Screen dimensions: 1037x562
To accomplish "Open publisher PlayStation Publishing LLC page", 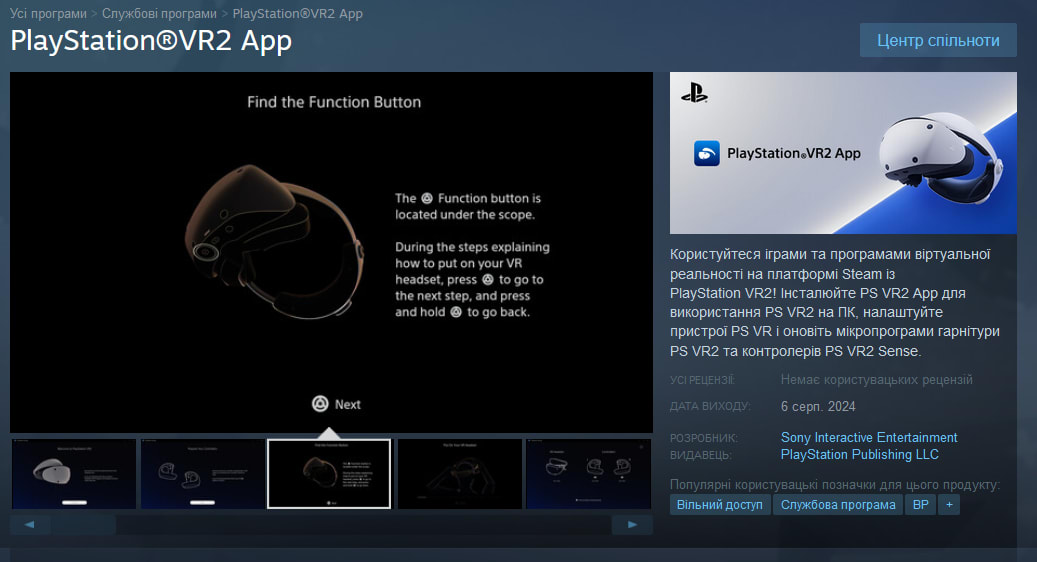I will pyautogui.click(x=860, y=454).
